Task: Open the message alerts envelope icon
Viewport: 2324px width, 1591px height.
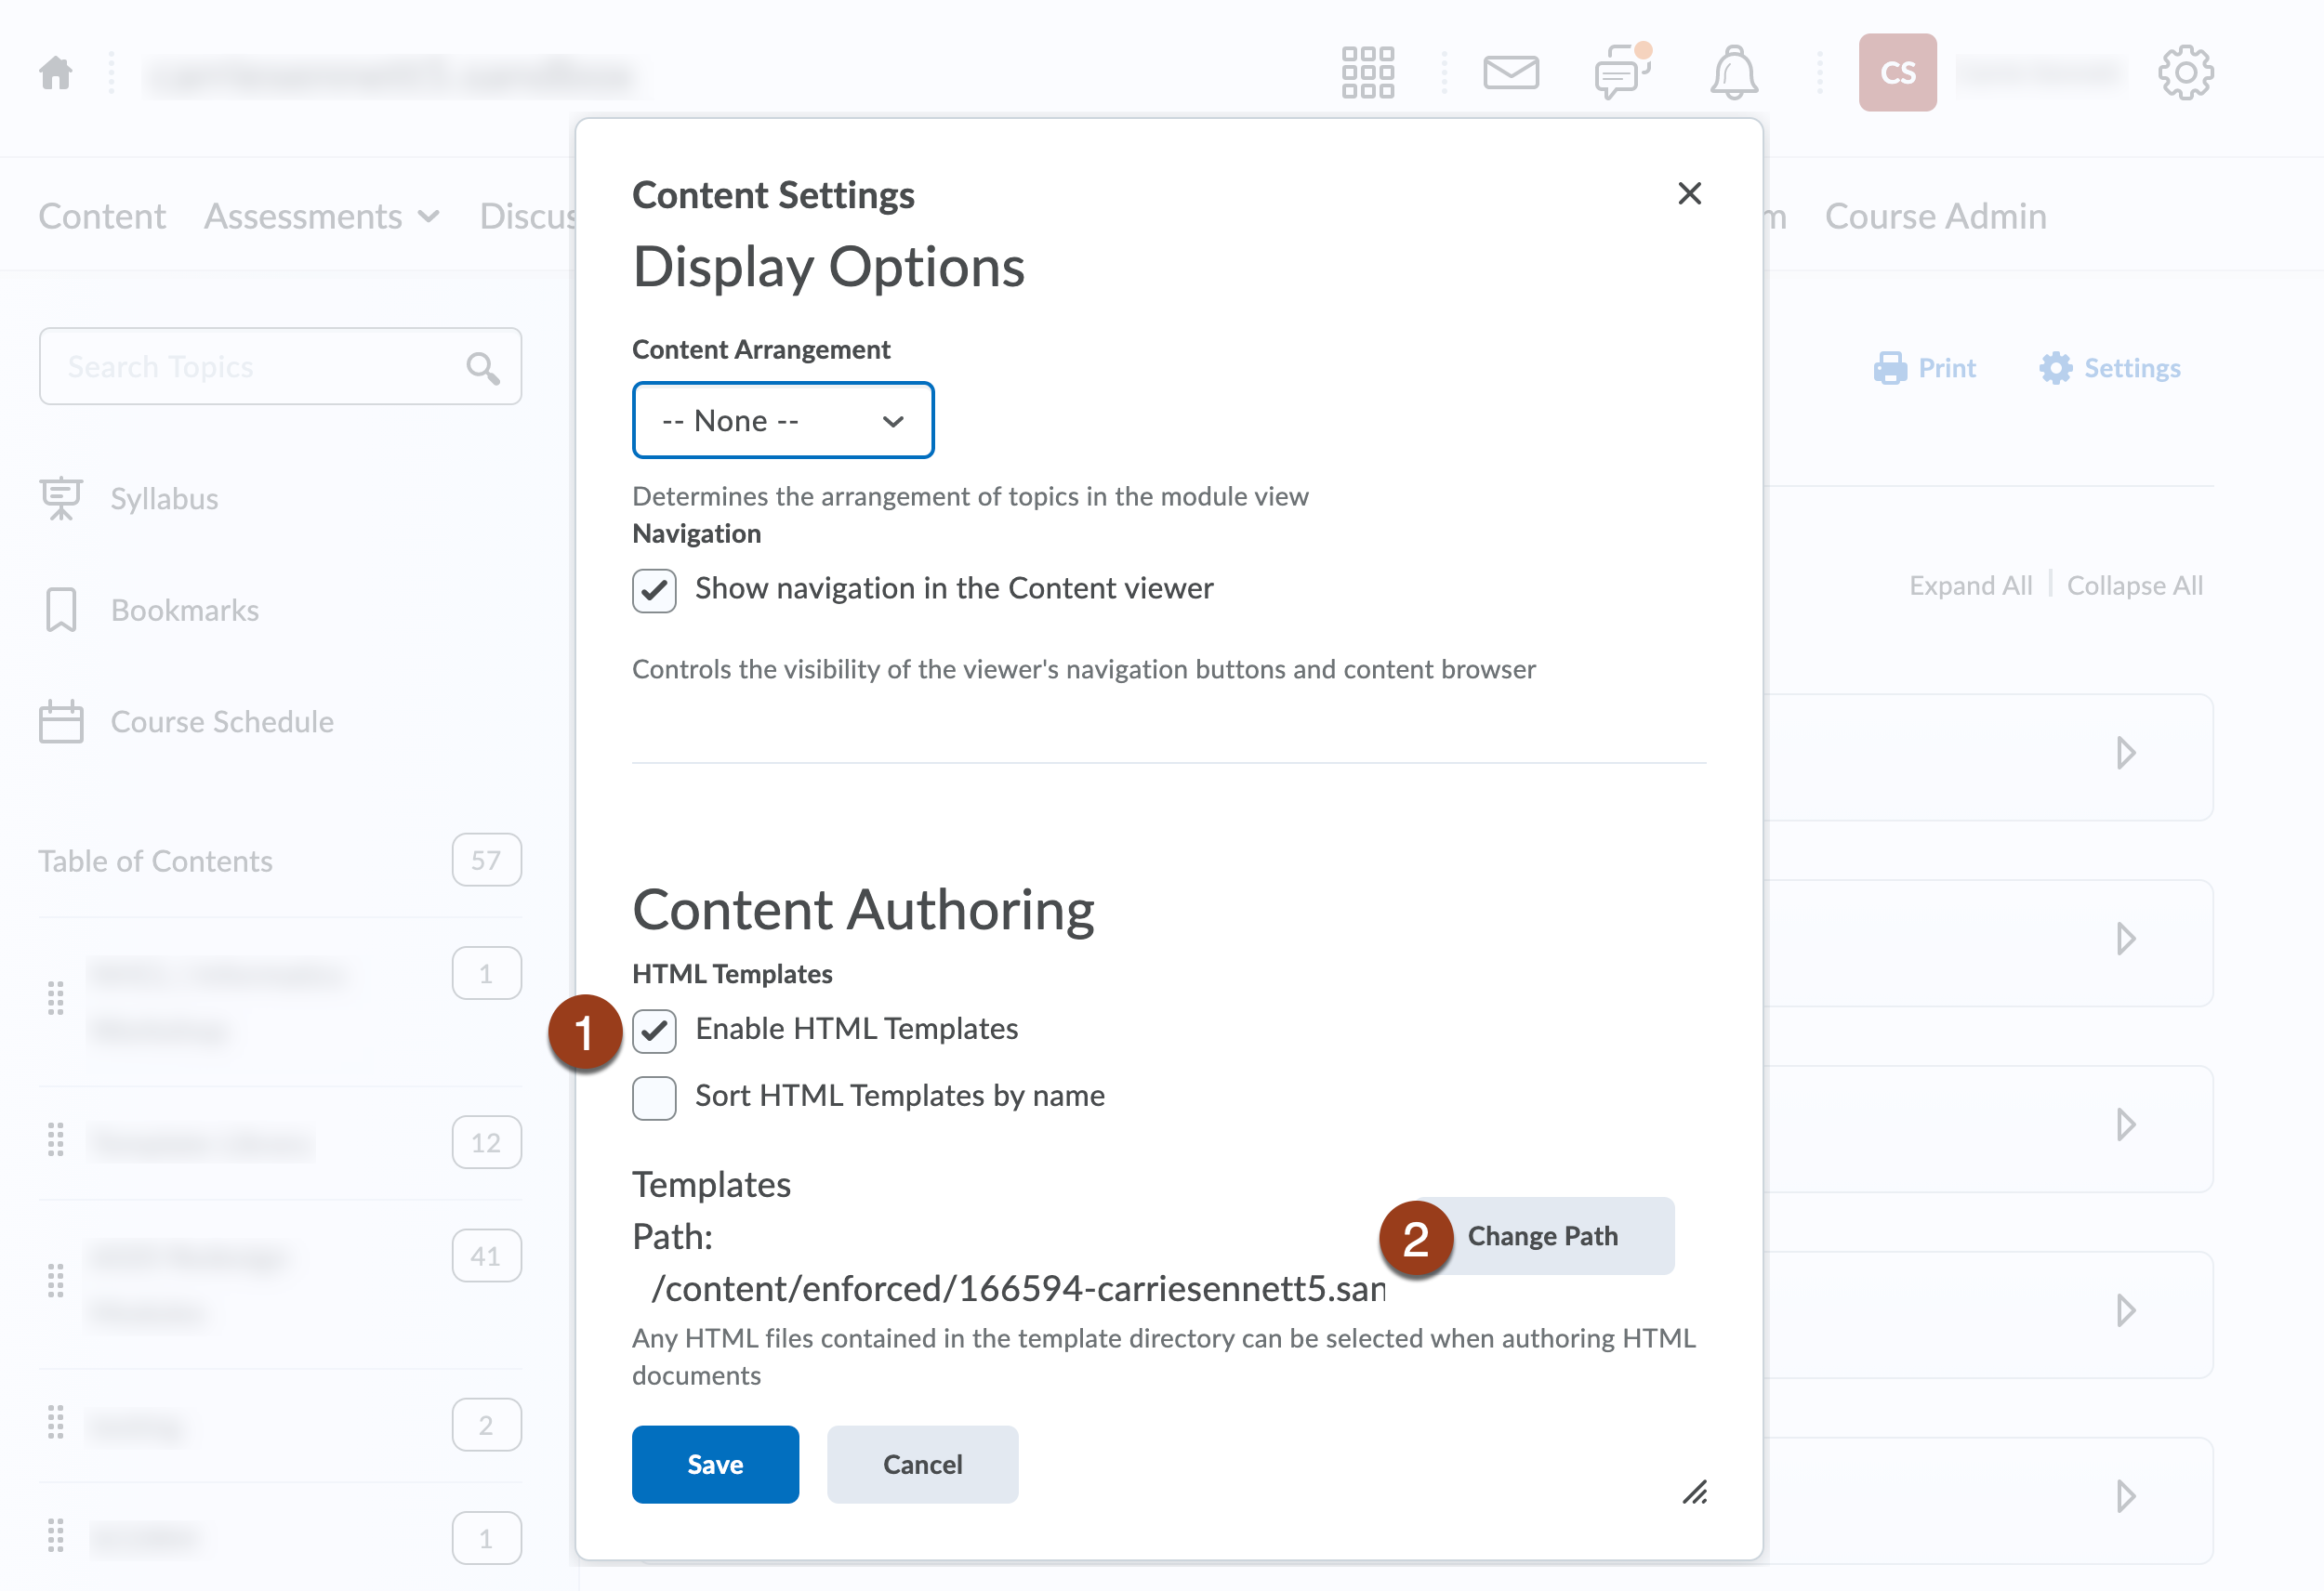Action: pyautogui.click(x=1510, y=73)
